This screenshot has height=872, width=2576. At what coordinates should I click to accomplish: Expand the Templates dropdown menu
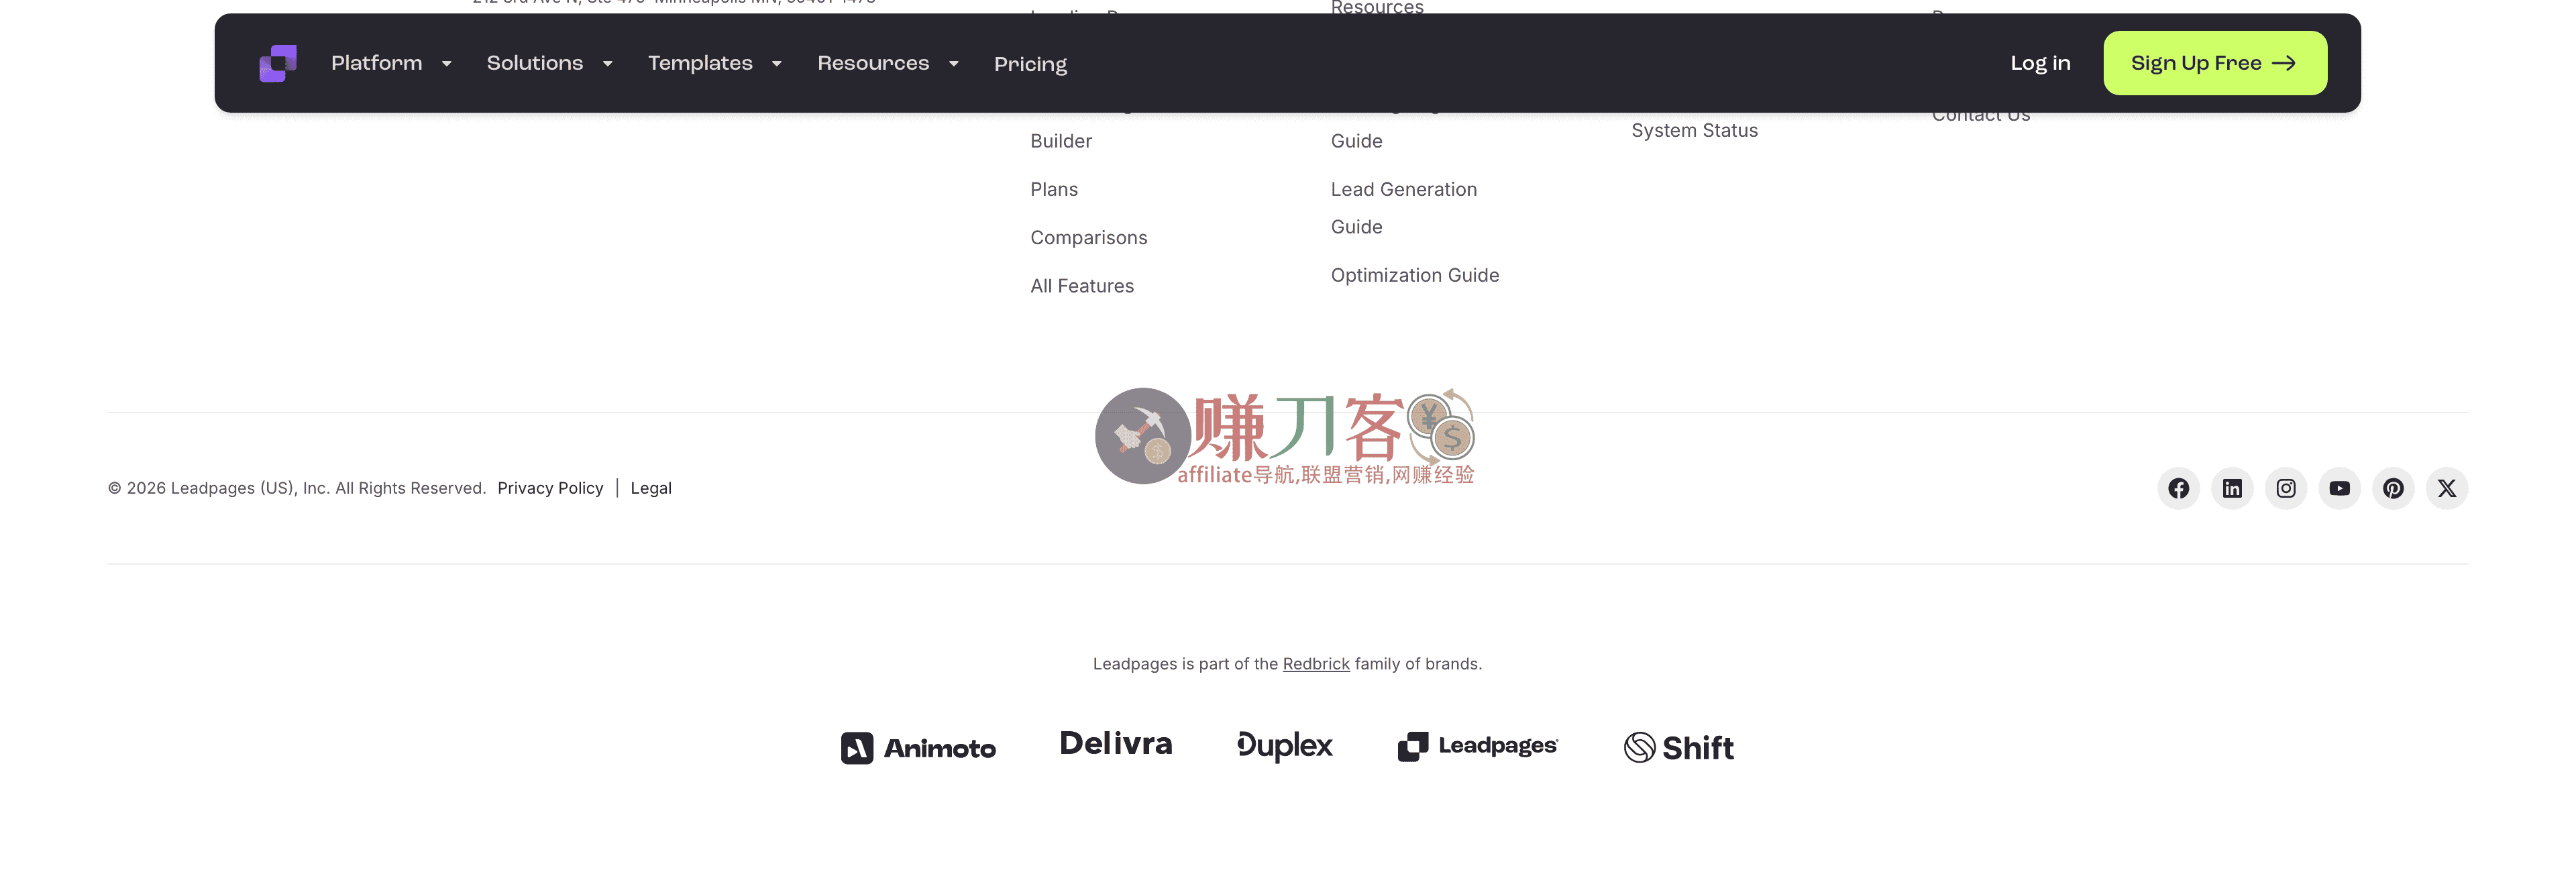point(713,62)
